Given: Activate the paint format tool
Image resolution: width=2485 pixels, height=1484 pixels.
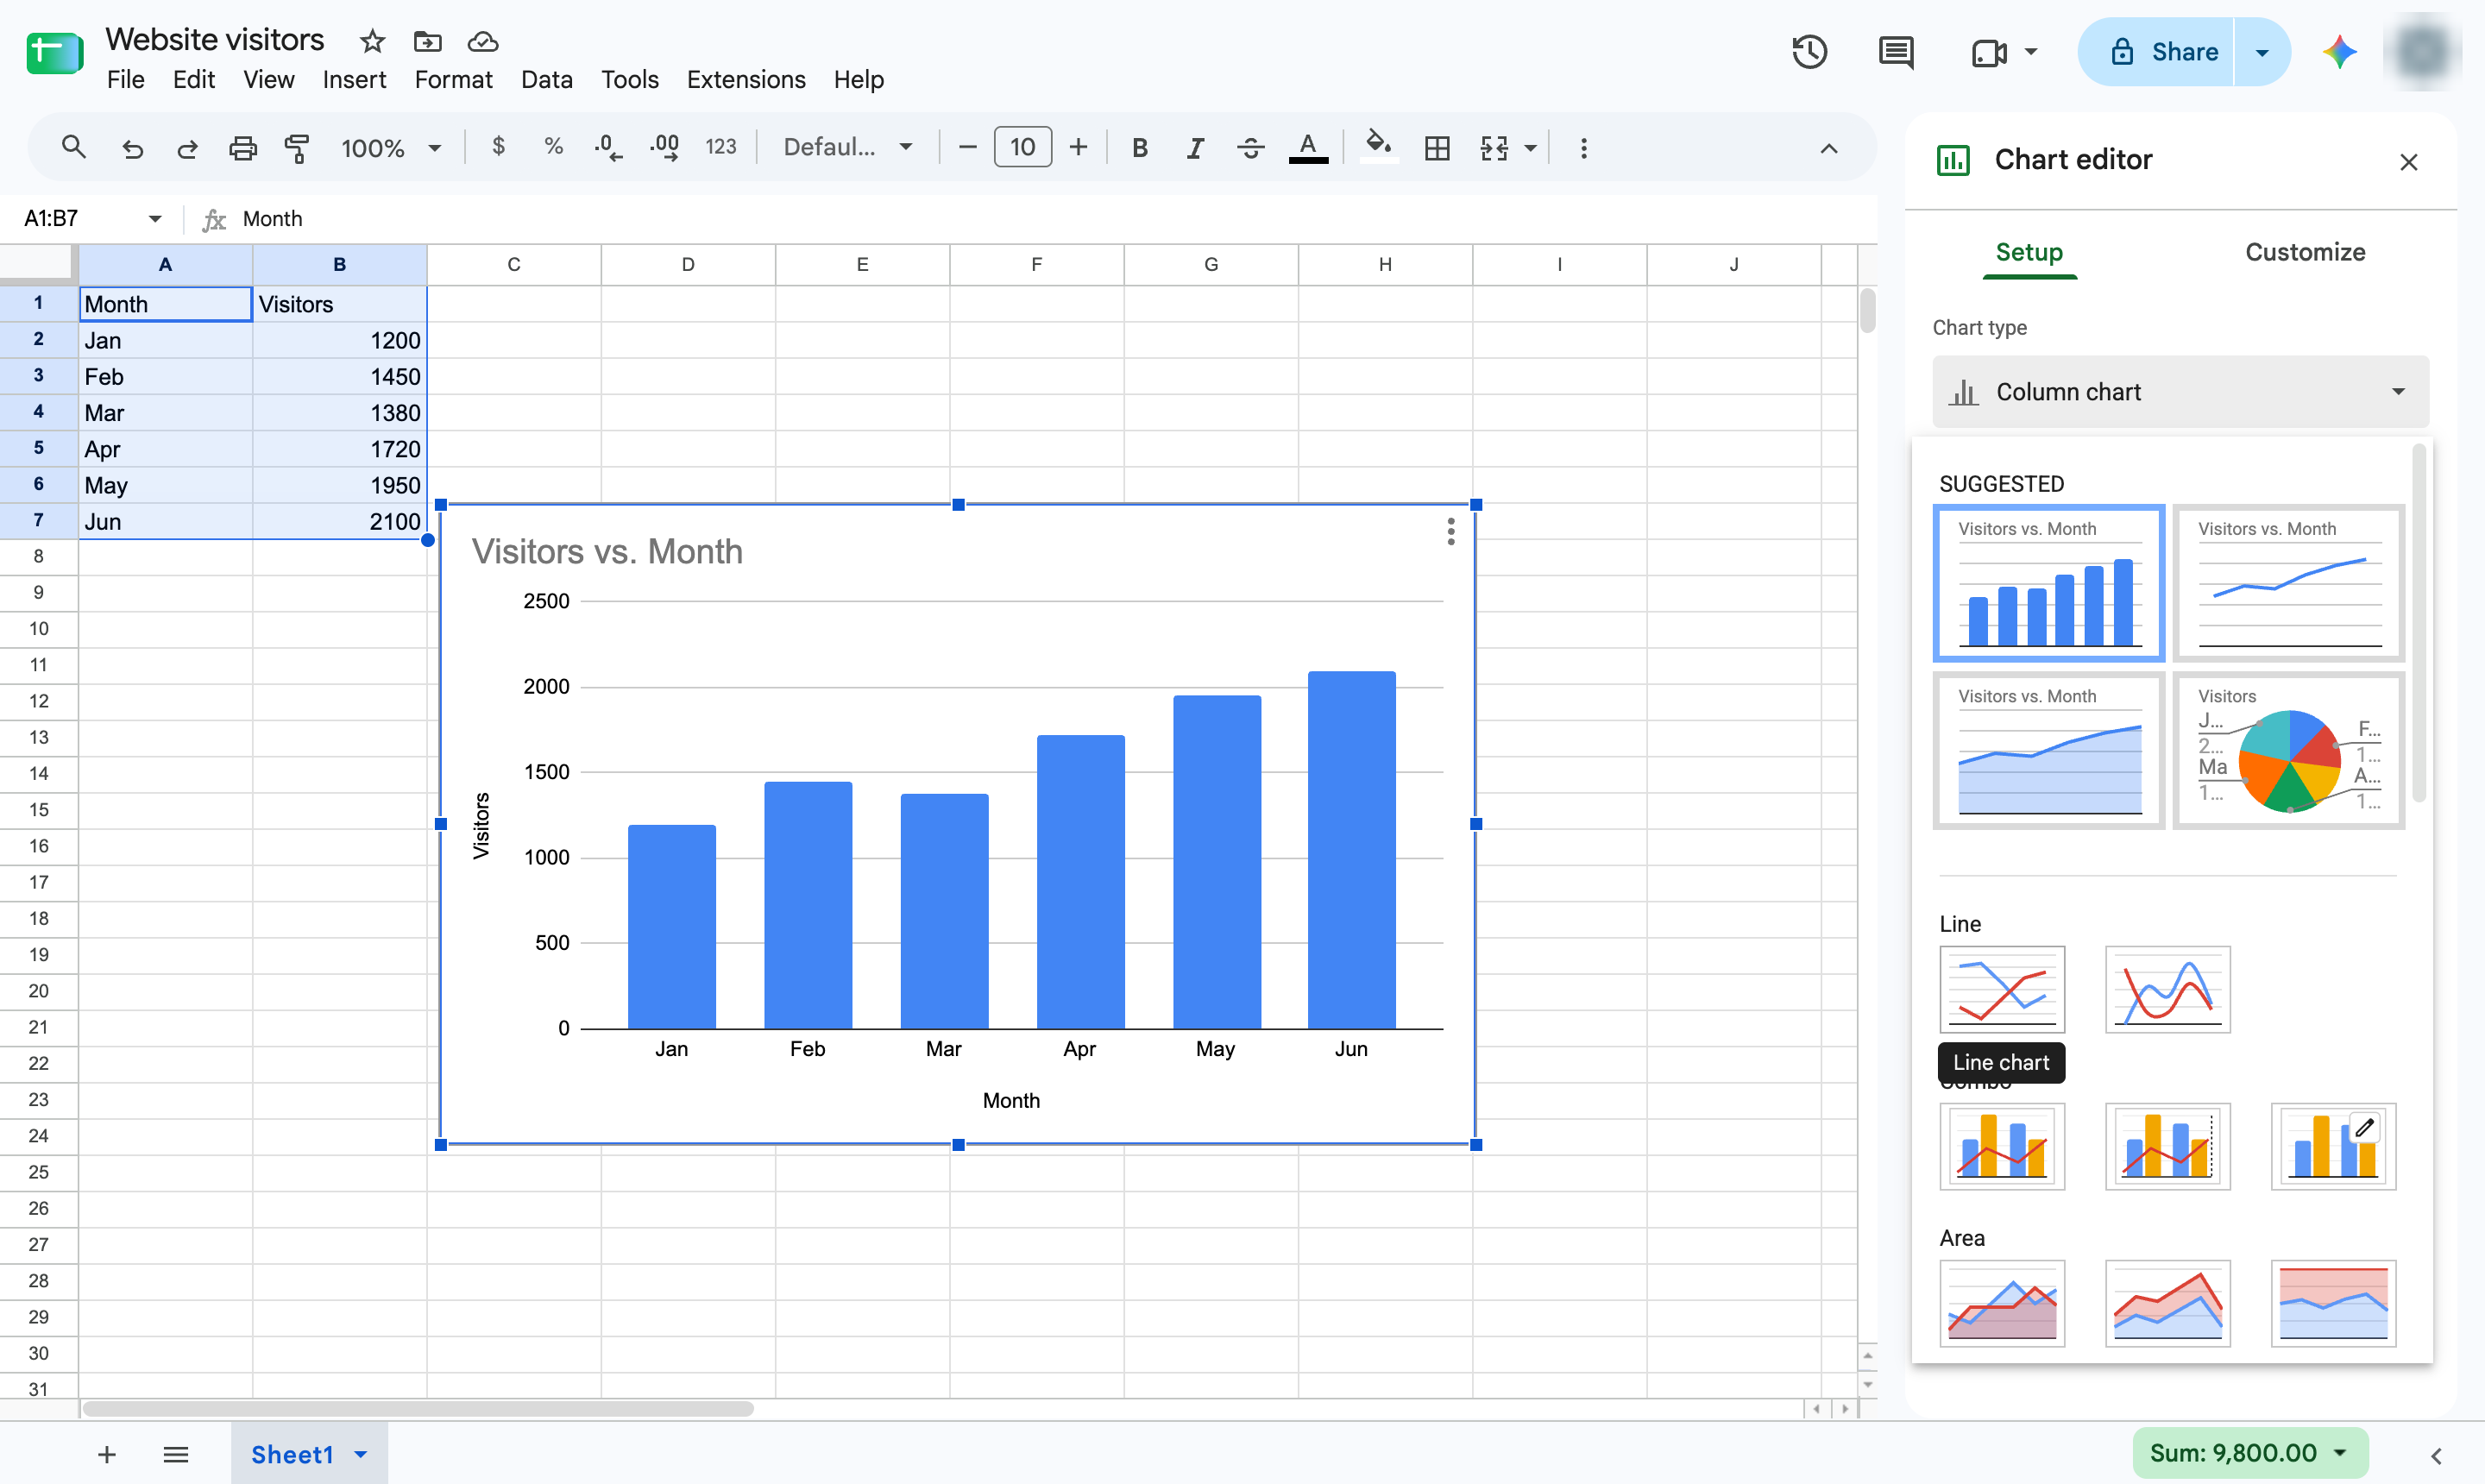Looking at the screenshot, I should (x=297, y=148).
